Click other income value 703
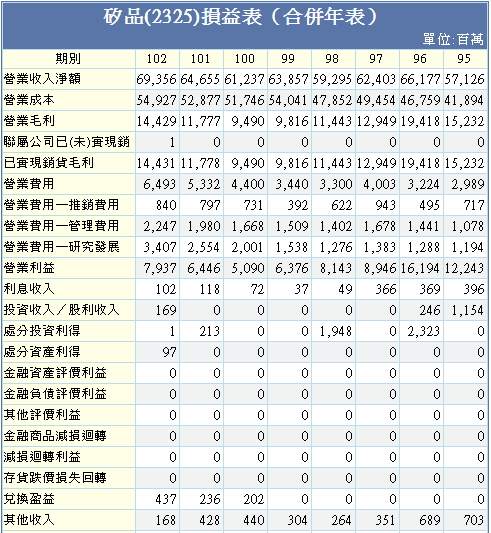The image size is (491, 533). click(474, 520)
